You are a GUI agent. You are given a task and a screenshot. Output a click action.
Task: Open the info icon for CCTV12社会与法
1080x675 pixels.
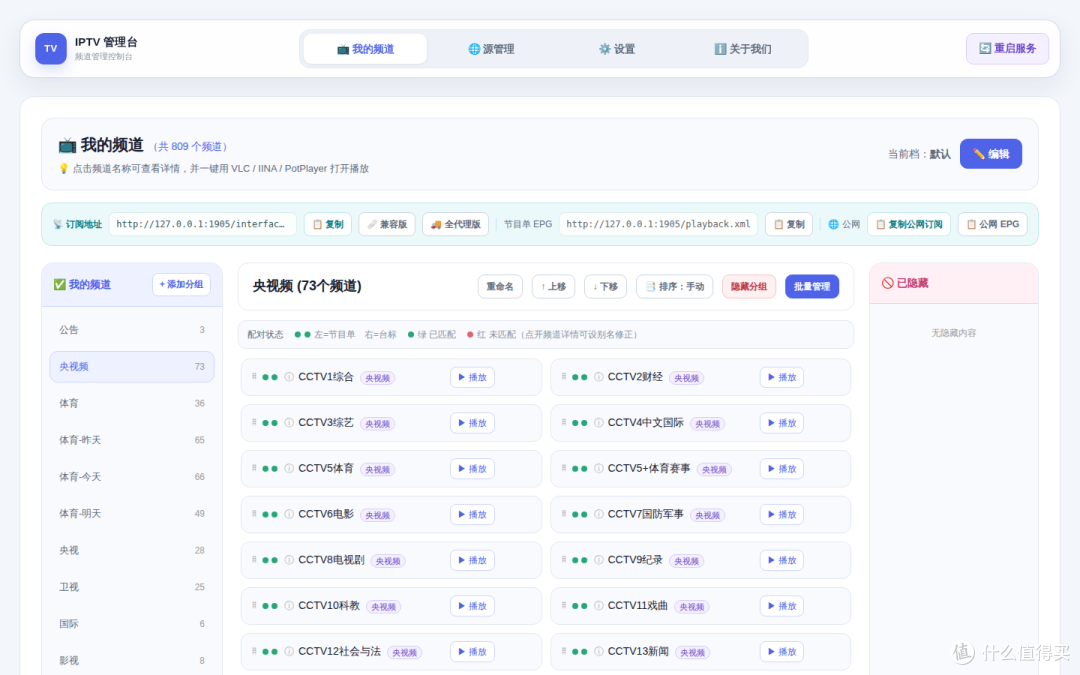(289, 652)
